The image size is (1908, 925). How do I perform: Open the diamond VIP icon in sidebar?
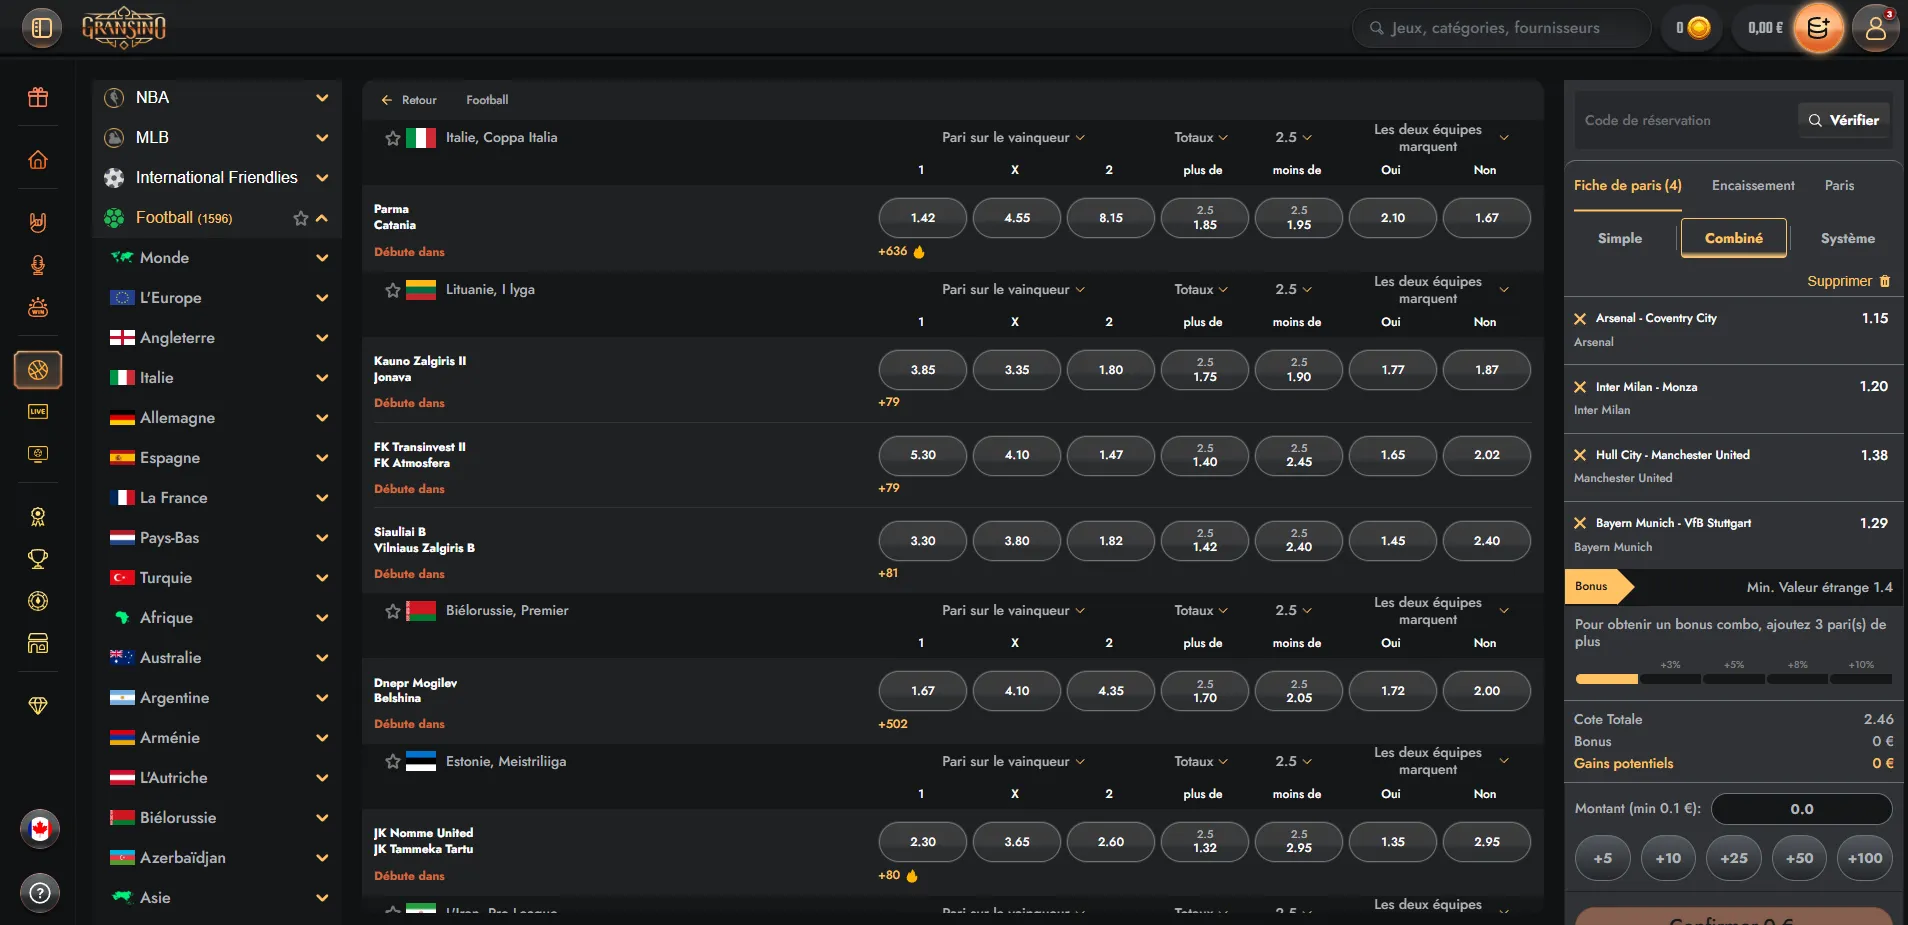pos(38,706)
